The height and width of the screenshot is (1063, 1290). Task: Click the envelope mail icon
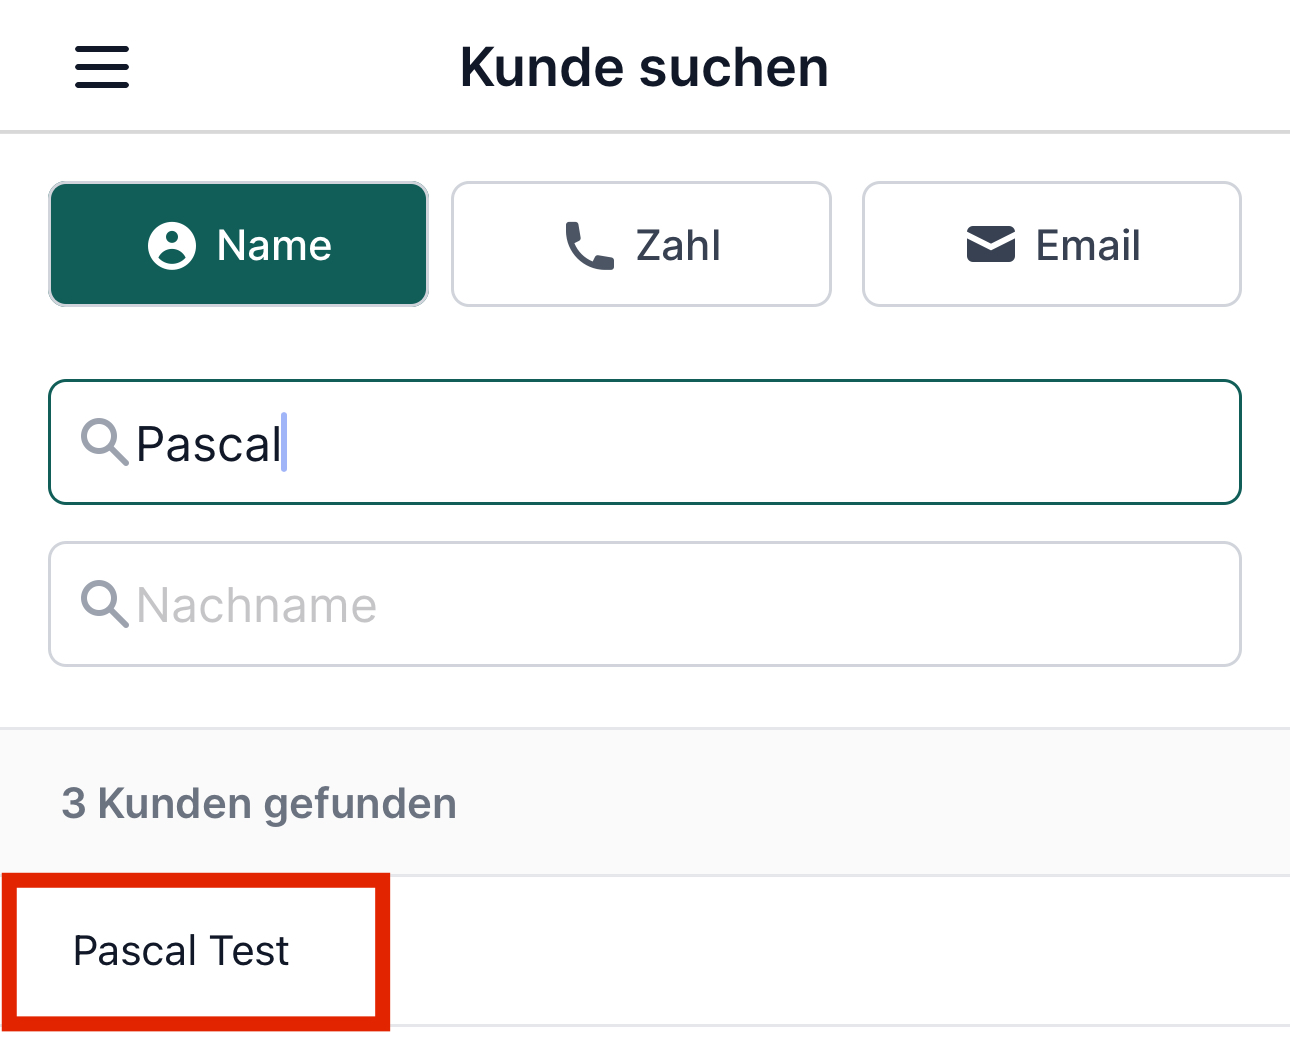pyautogui.click(x=991, y=245)
